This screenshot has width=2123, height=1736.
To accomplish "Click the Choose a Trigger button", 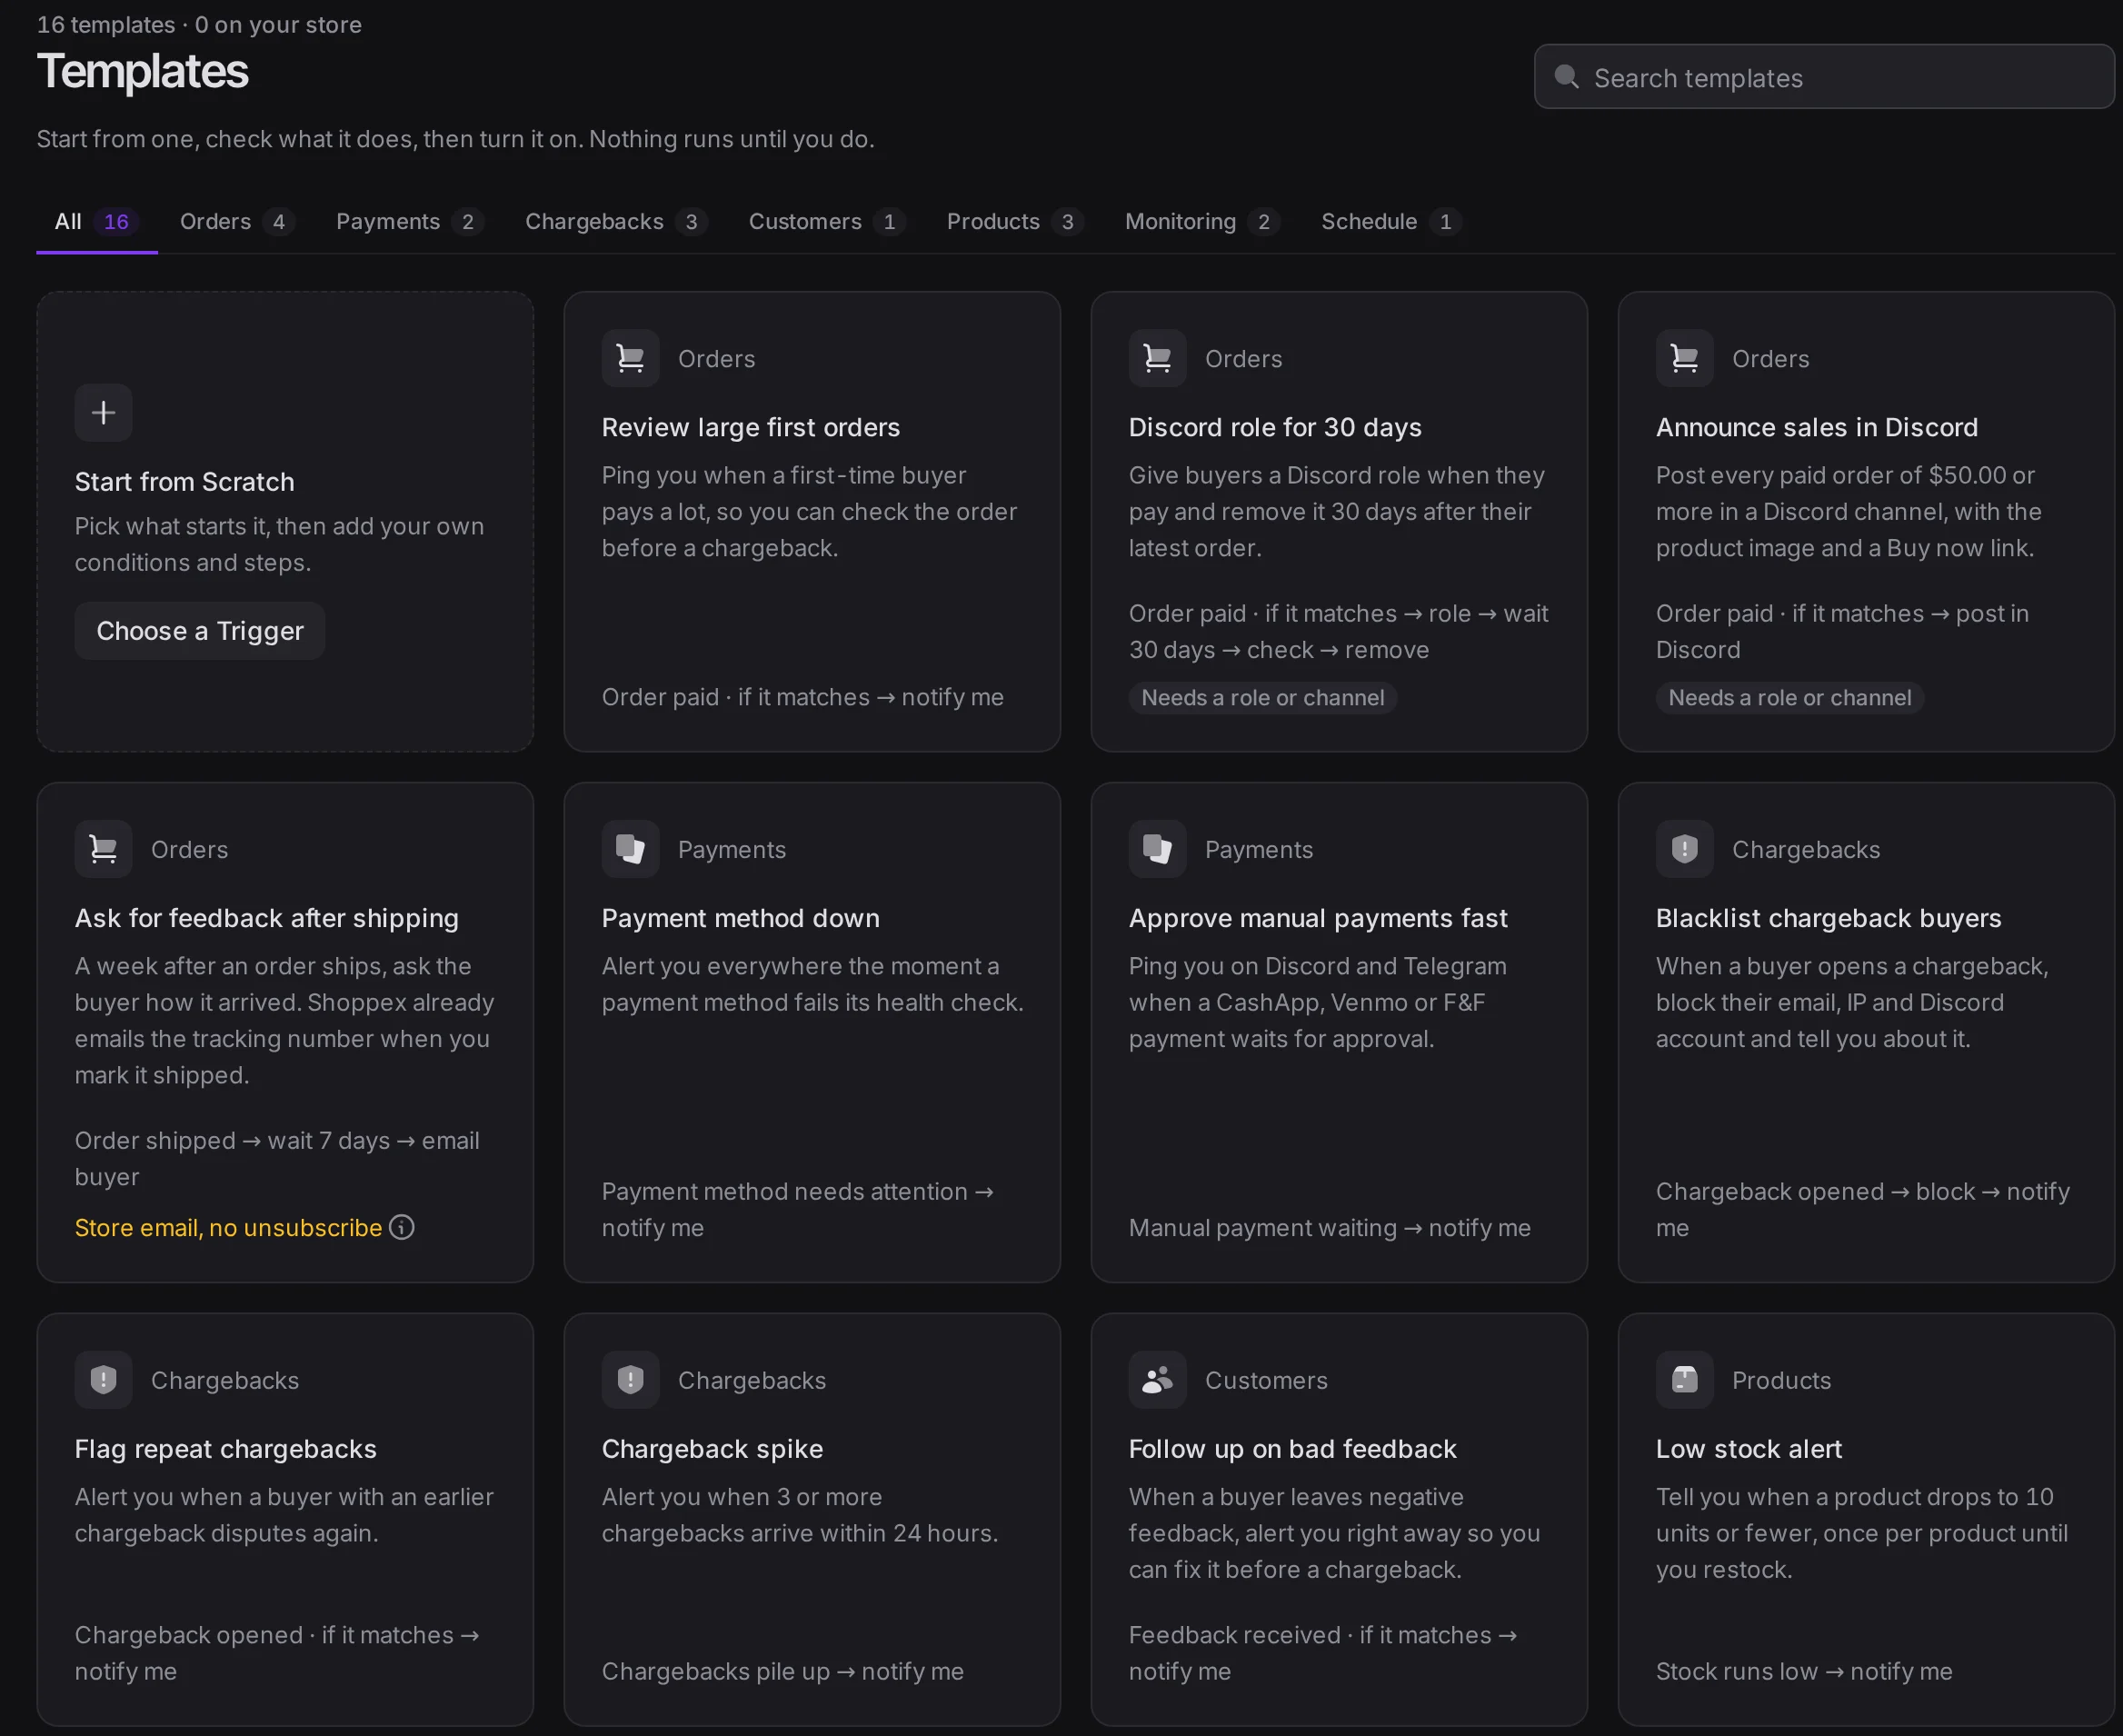I will tap(200, 631).
